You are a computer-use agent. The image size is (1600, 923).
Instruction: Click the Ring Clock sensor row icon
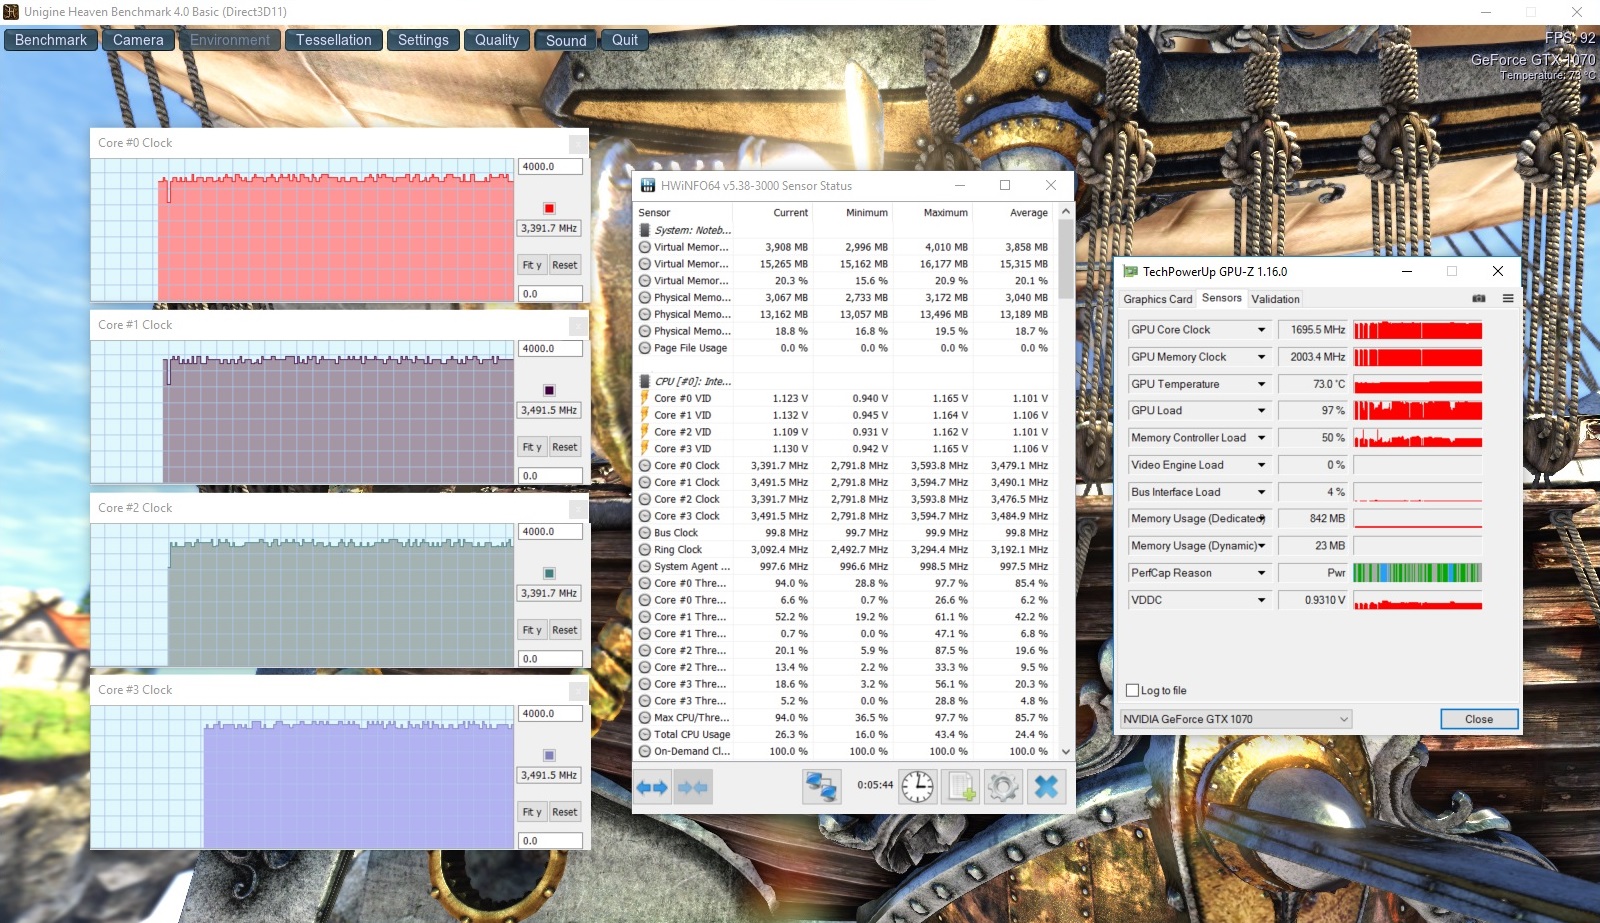(x=644, y=549)
